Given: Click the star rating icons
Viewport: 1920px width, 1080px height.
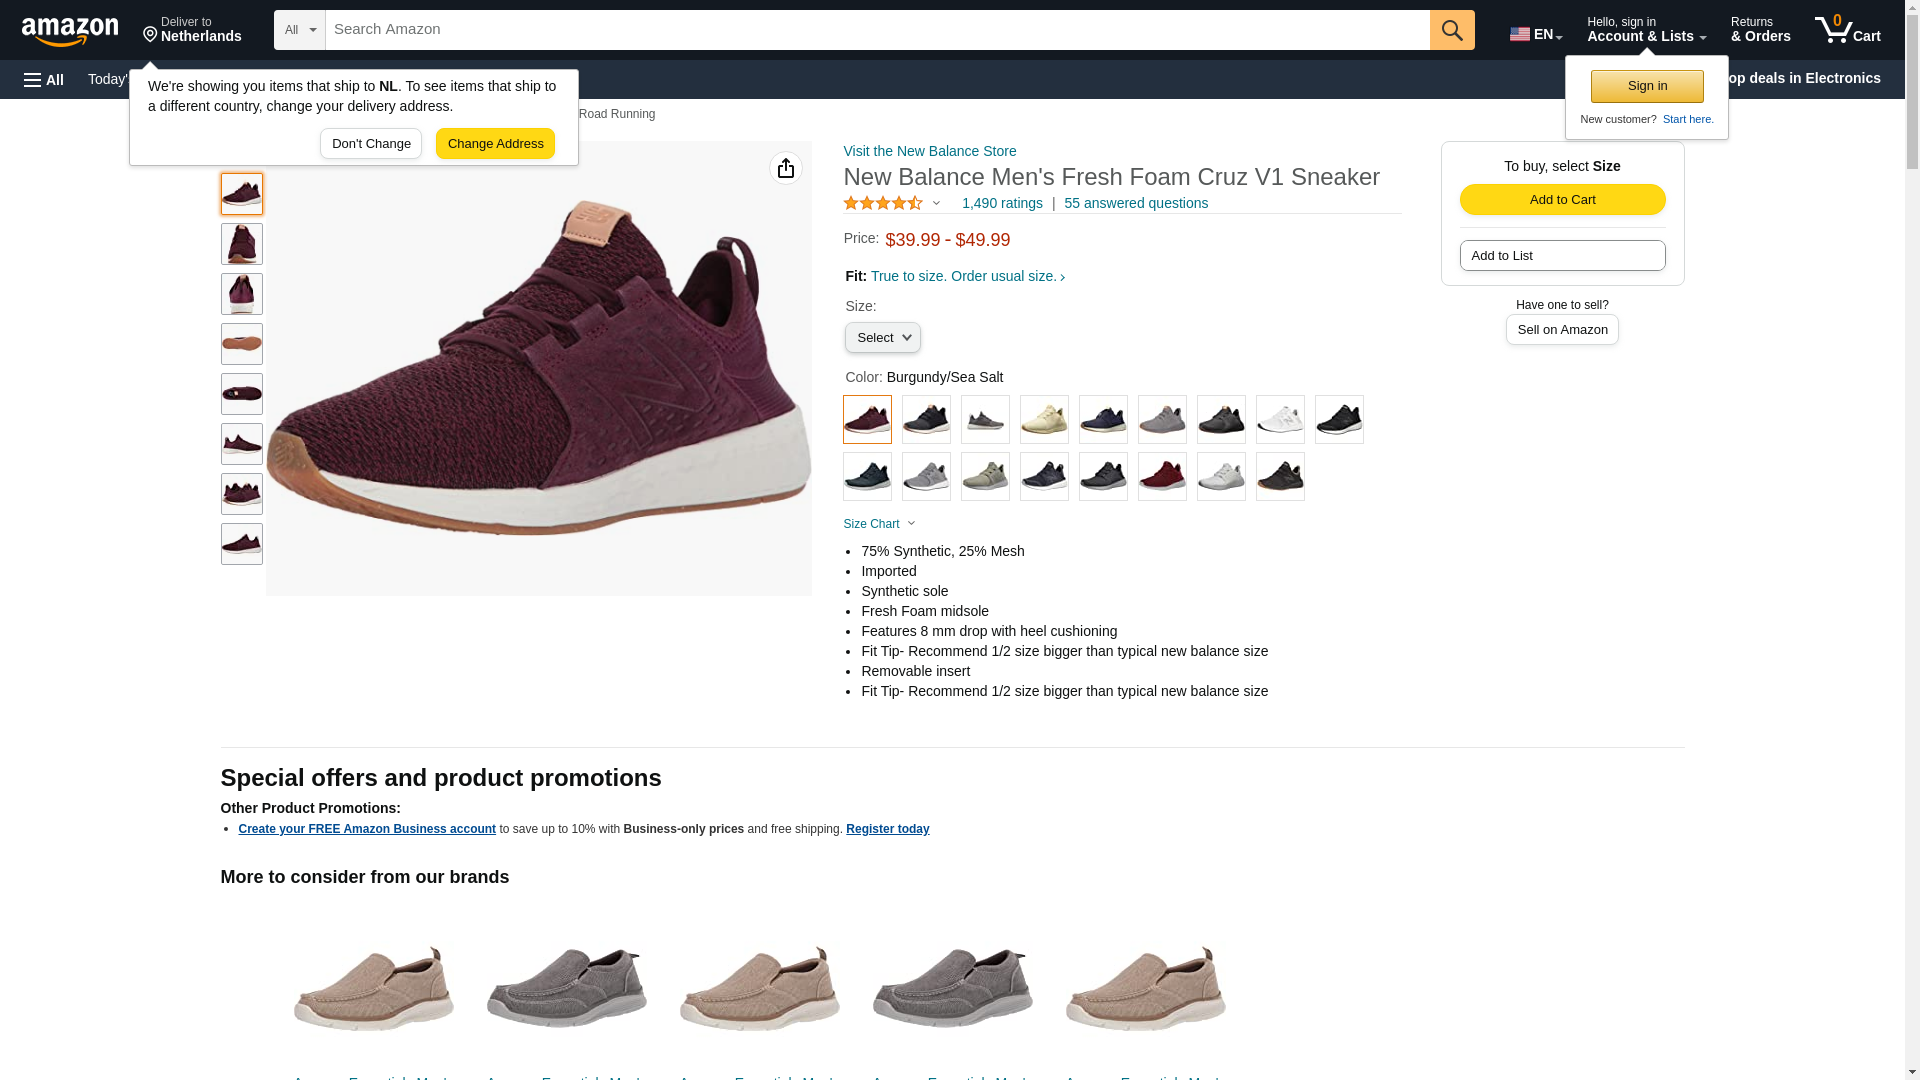Looking at the screenshot, I should (x=883, y=203).
